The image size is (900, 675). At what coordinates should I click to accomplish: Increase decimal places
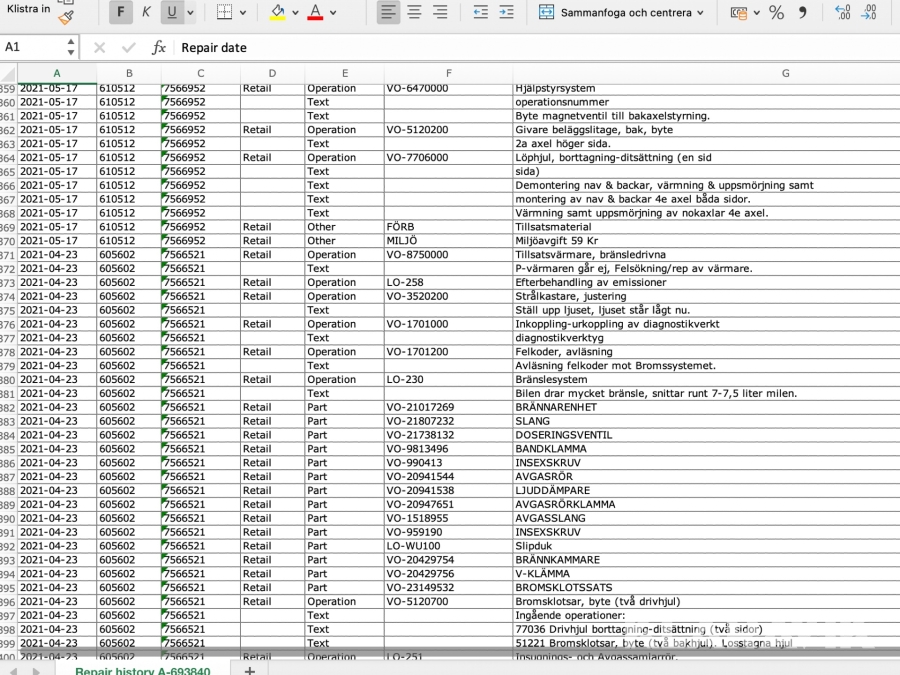point(842,13)
